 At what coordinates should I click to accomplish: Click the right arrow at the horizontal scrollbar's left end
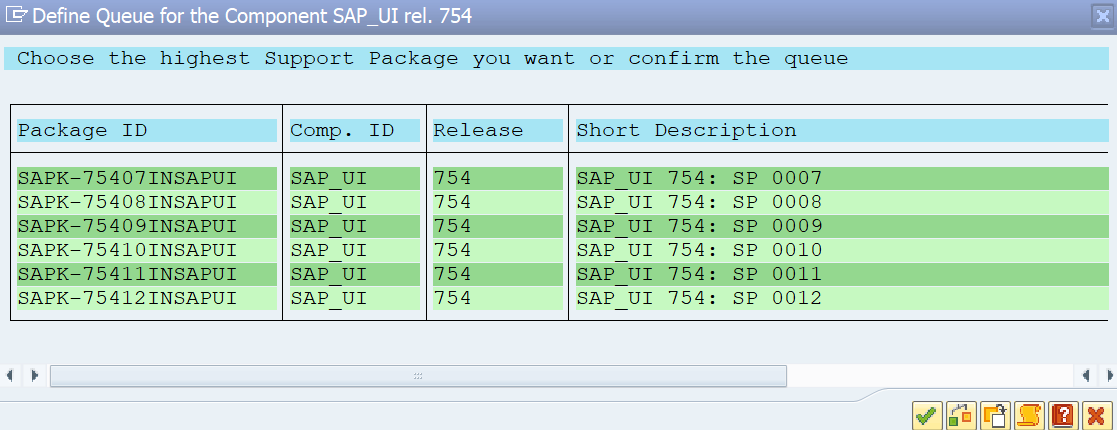click(x=33, y=375)
